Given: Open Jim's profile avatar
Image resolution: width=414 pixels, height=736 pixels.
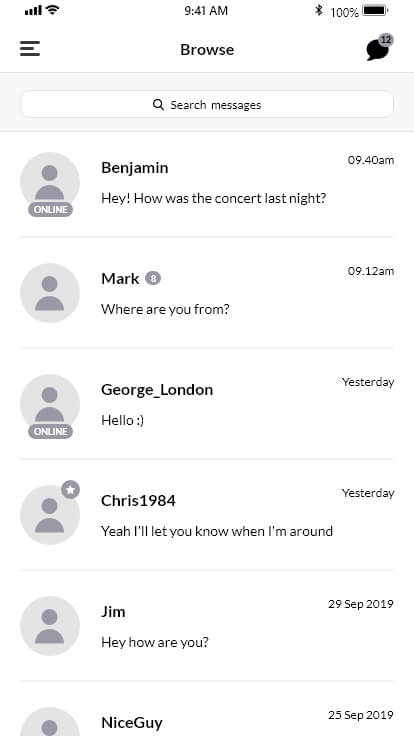Looking at the screenshot, I should [50, 626].
